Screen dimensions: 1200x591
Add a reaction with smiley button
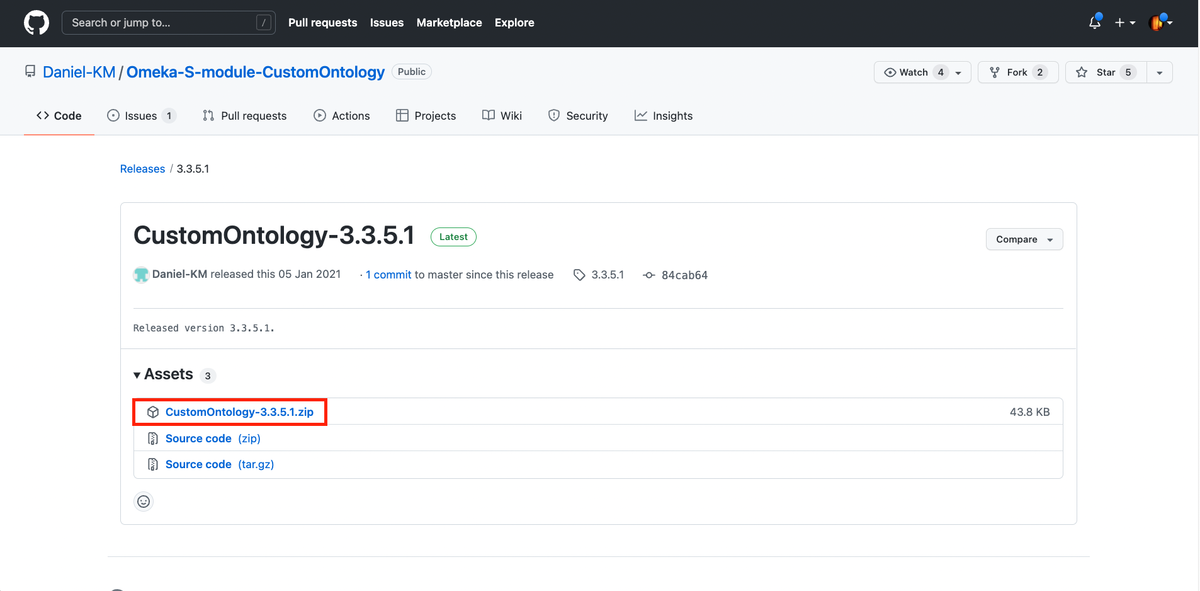144,501
